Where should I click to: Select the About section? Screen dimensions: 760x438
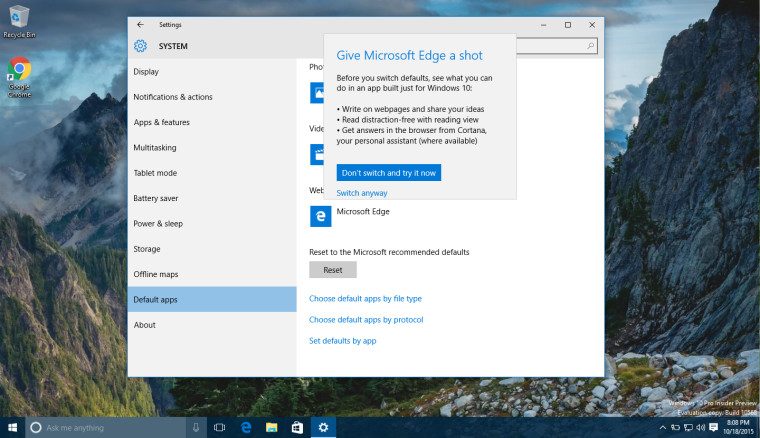pos(145,325)
